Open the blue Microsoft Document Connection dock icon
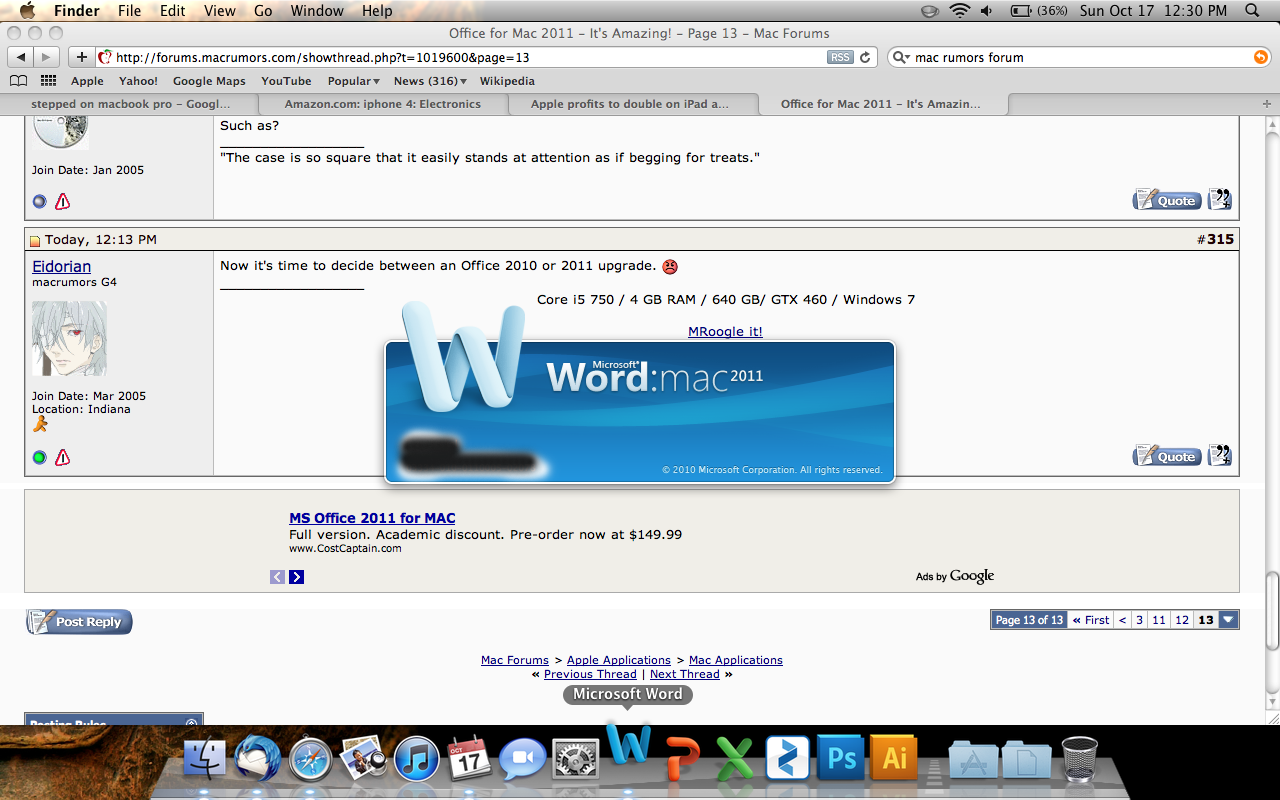The width and height of the screenshot is (1280, 800). pyautogui.click(x=787, y=757)
